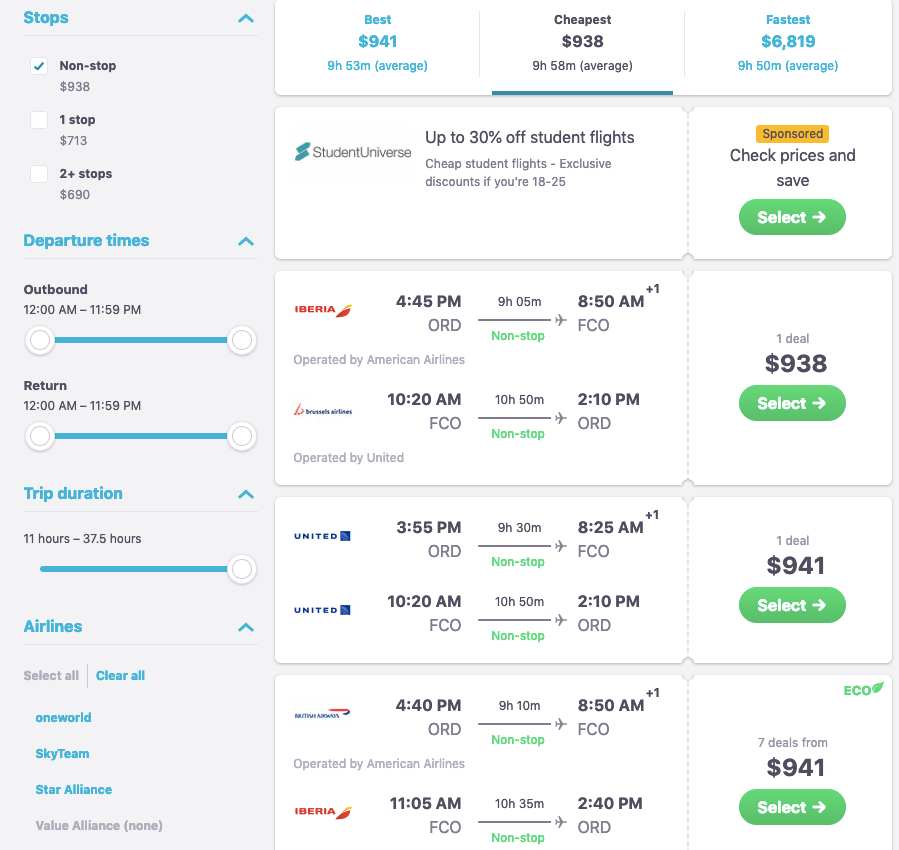The image size is (899, 850).
Task: Click the Iberia airline logo on the $938 flight
Action: pyautogui.click(x=322, y=310)
